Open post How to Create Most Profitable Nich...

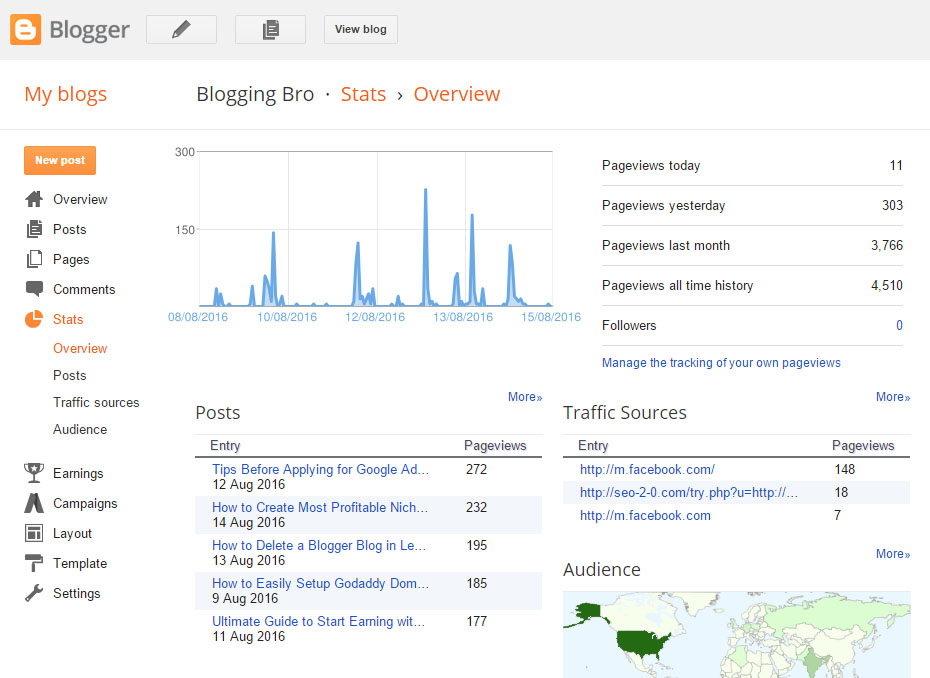(x=320, y=507)
